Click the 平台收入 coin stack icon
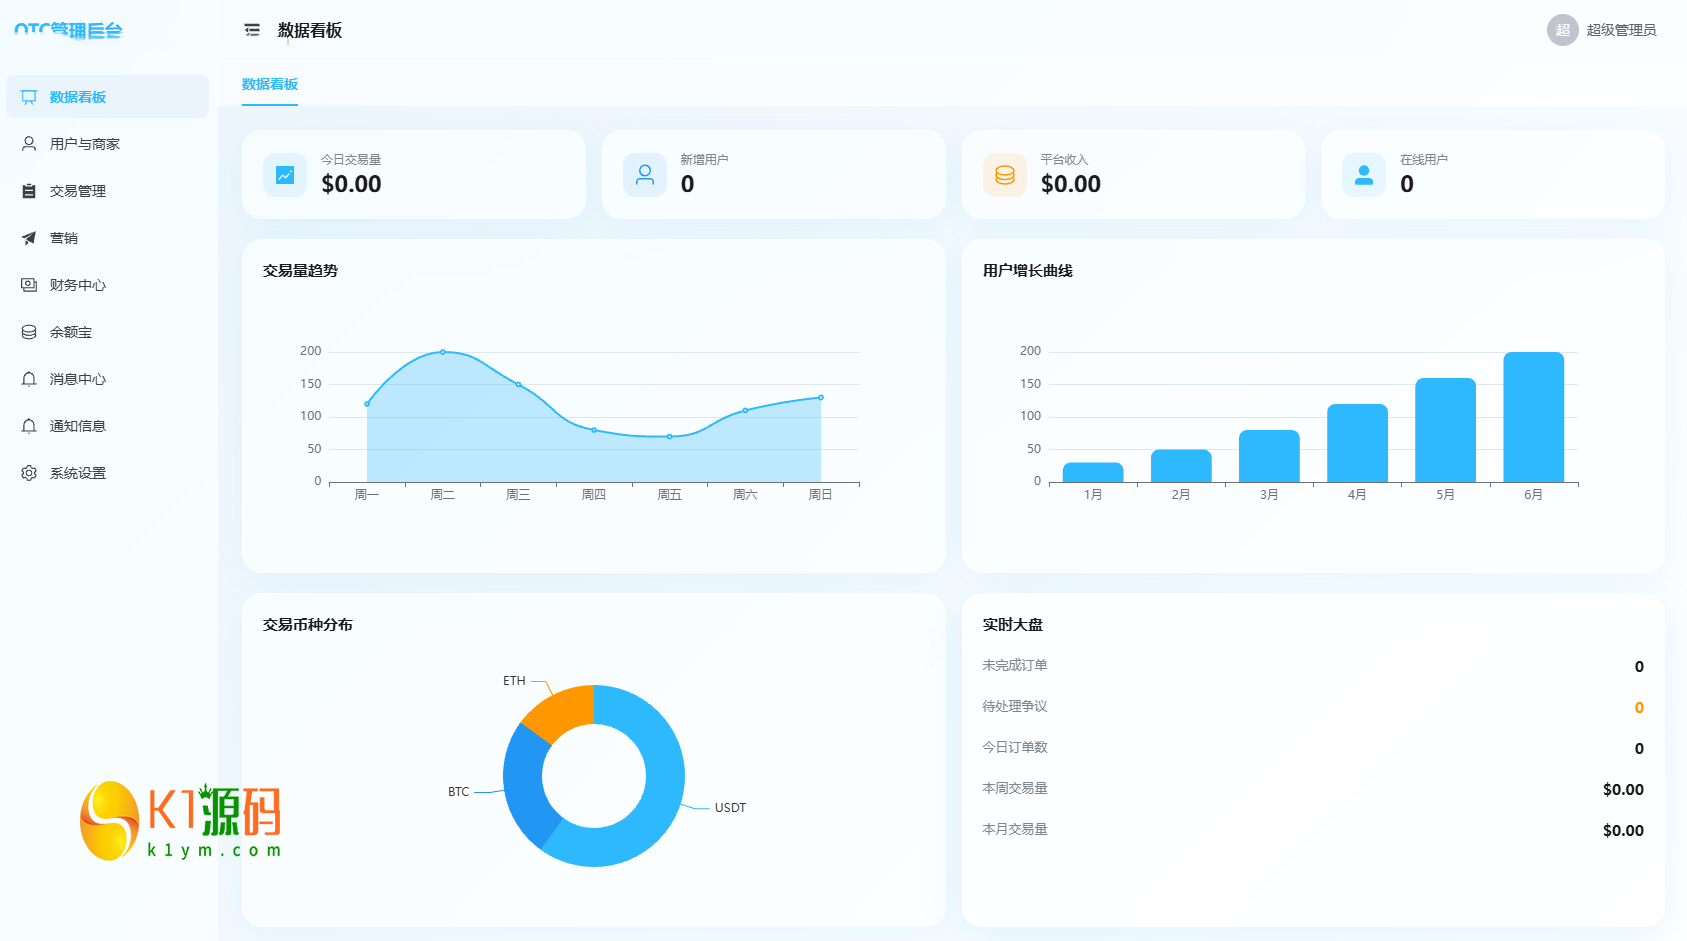The width and height of the screenshot is (1687, 941). (x=1005, y=175)
